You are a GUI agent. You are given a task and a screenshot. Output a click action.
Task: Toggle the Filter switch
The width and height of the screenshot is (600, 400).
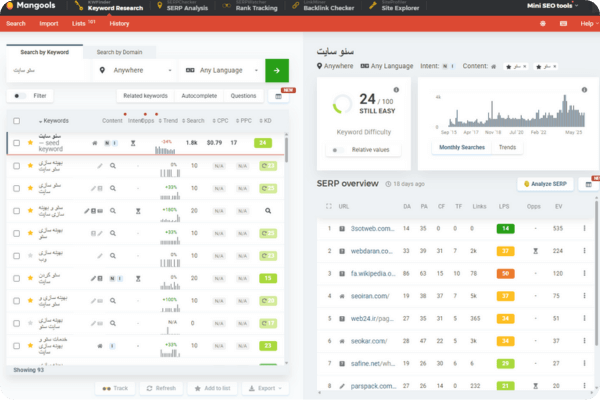(x=19, y=96)
